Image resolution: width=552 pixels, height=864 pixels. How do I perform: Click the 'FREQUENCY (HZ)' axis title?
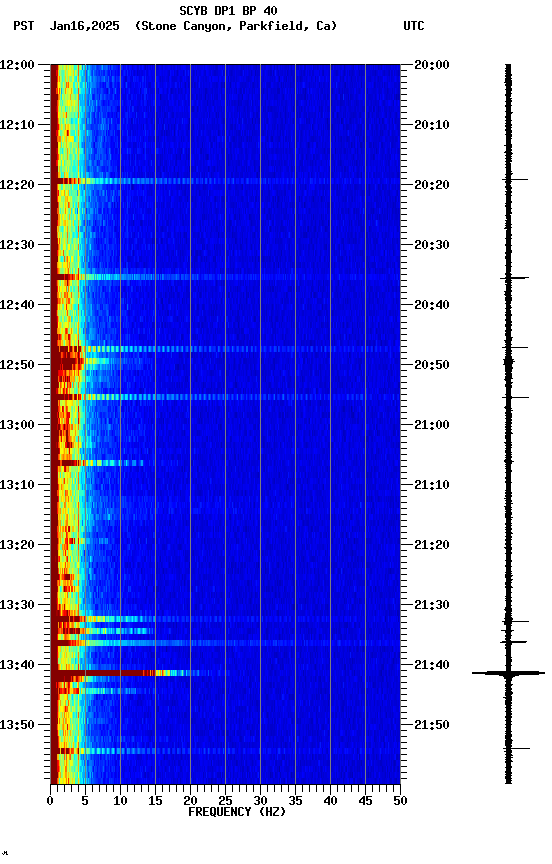pos(237,813)
